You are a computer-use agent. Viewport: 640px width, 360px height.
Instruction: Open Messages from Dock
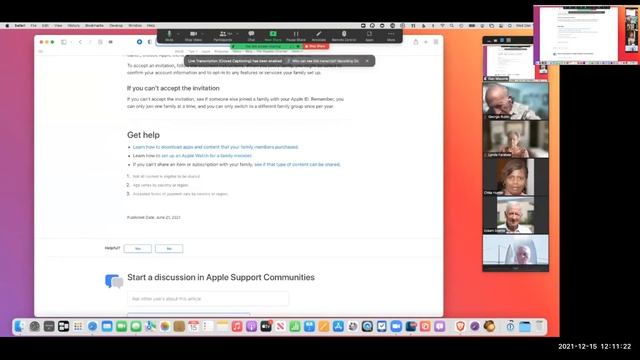coord(136,326)
